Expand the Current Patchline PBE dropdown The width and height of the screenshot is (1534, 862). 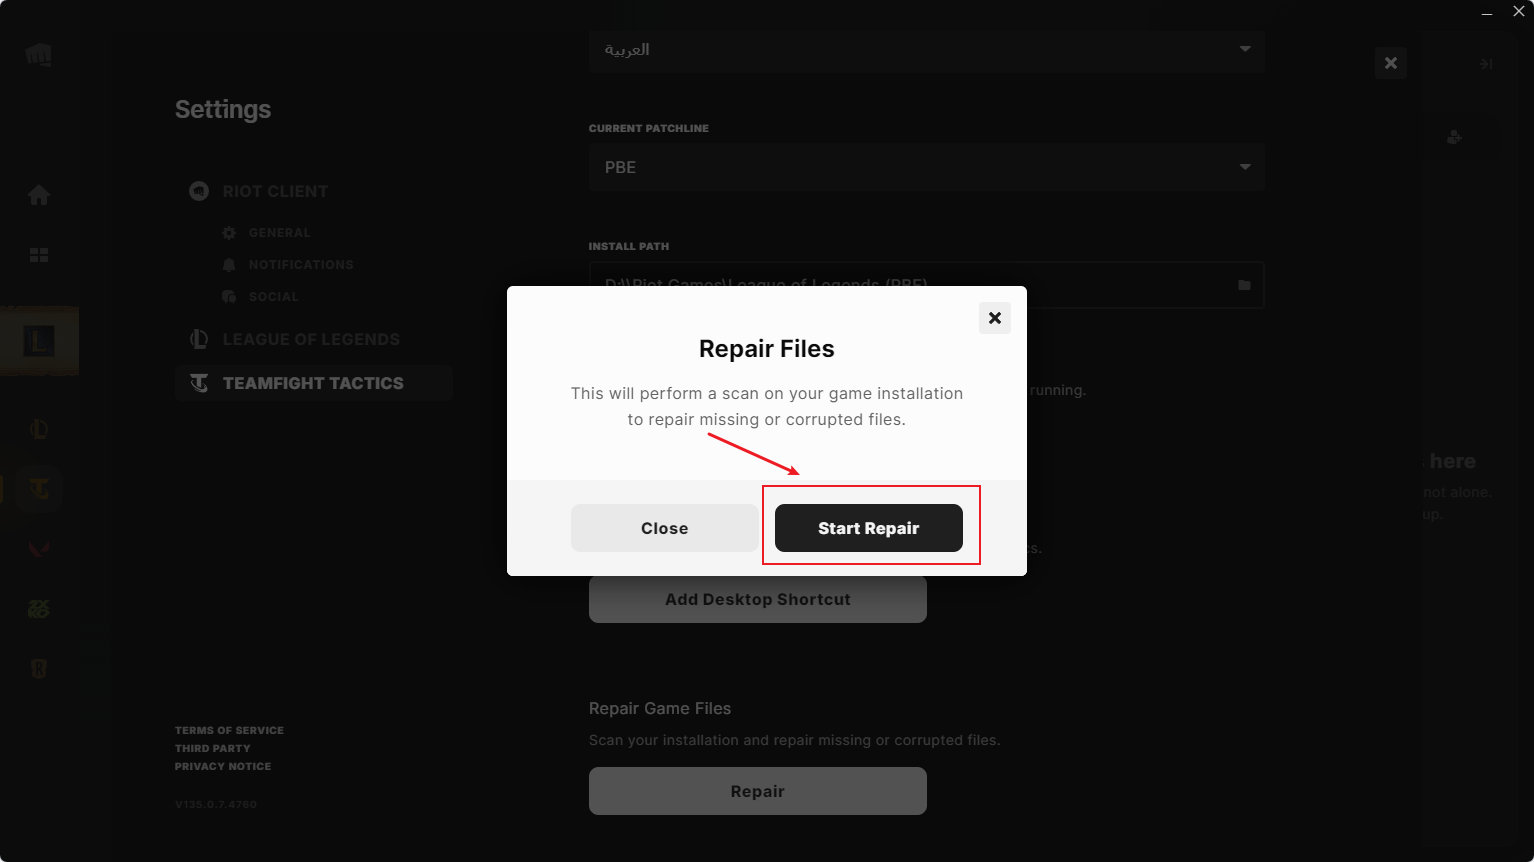coord(926,167)
